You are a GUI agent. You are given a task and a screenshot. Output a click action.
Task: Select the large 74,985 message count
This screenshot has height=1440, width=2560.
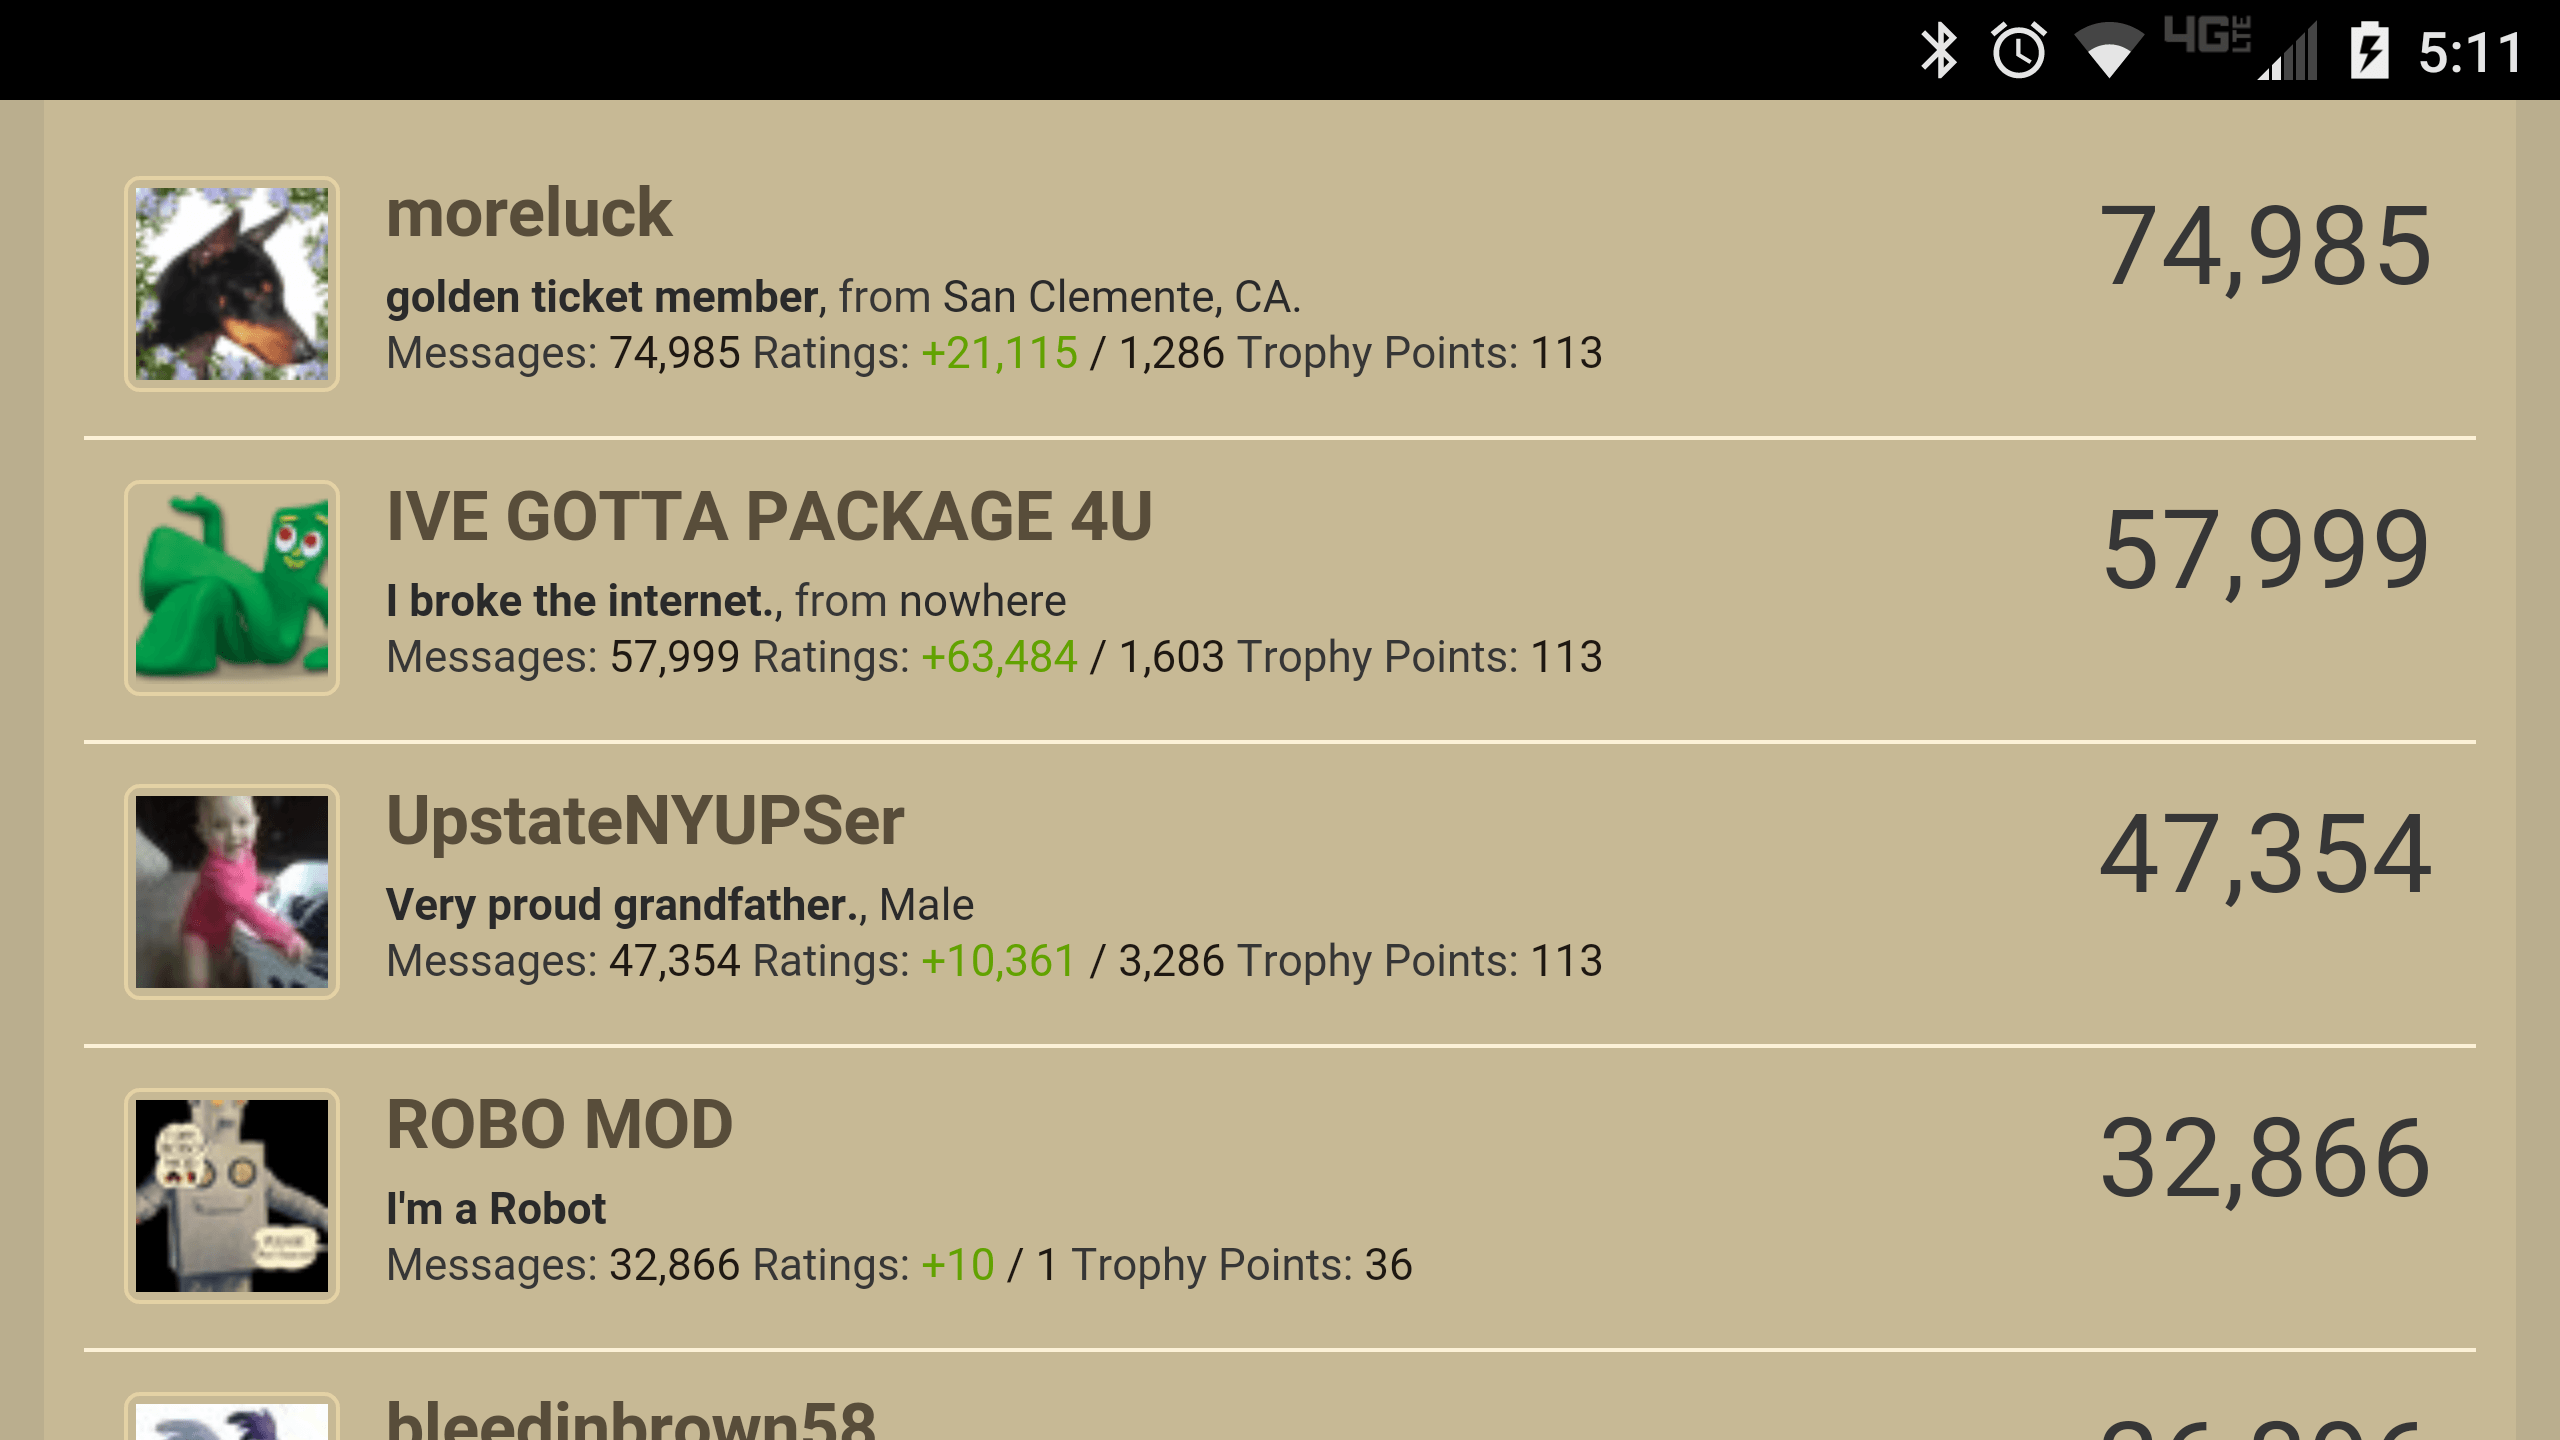2265,246
